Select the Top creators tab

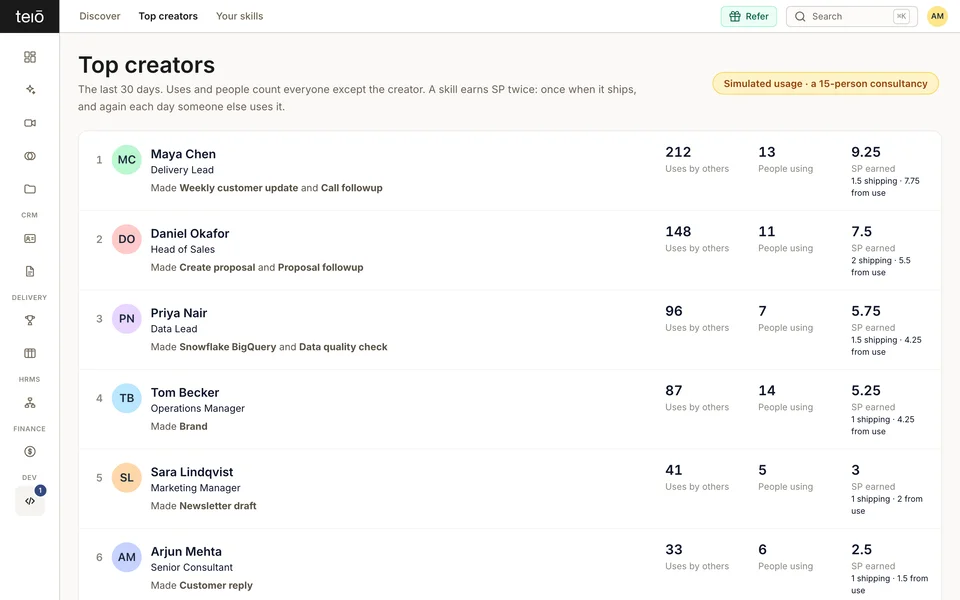point(168,17)
